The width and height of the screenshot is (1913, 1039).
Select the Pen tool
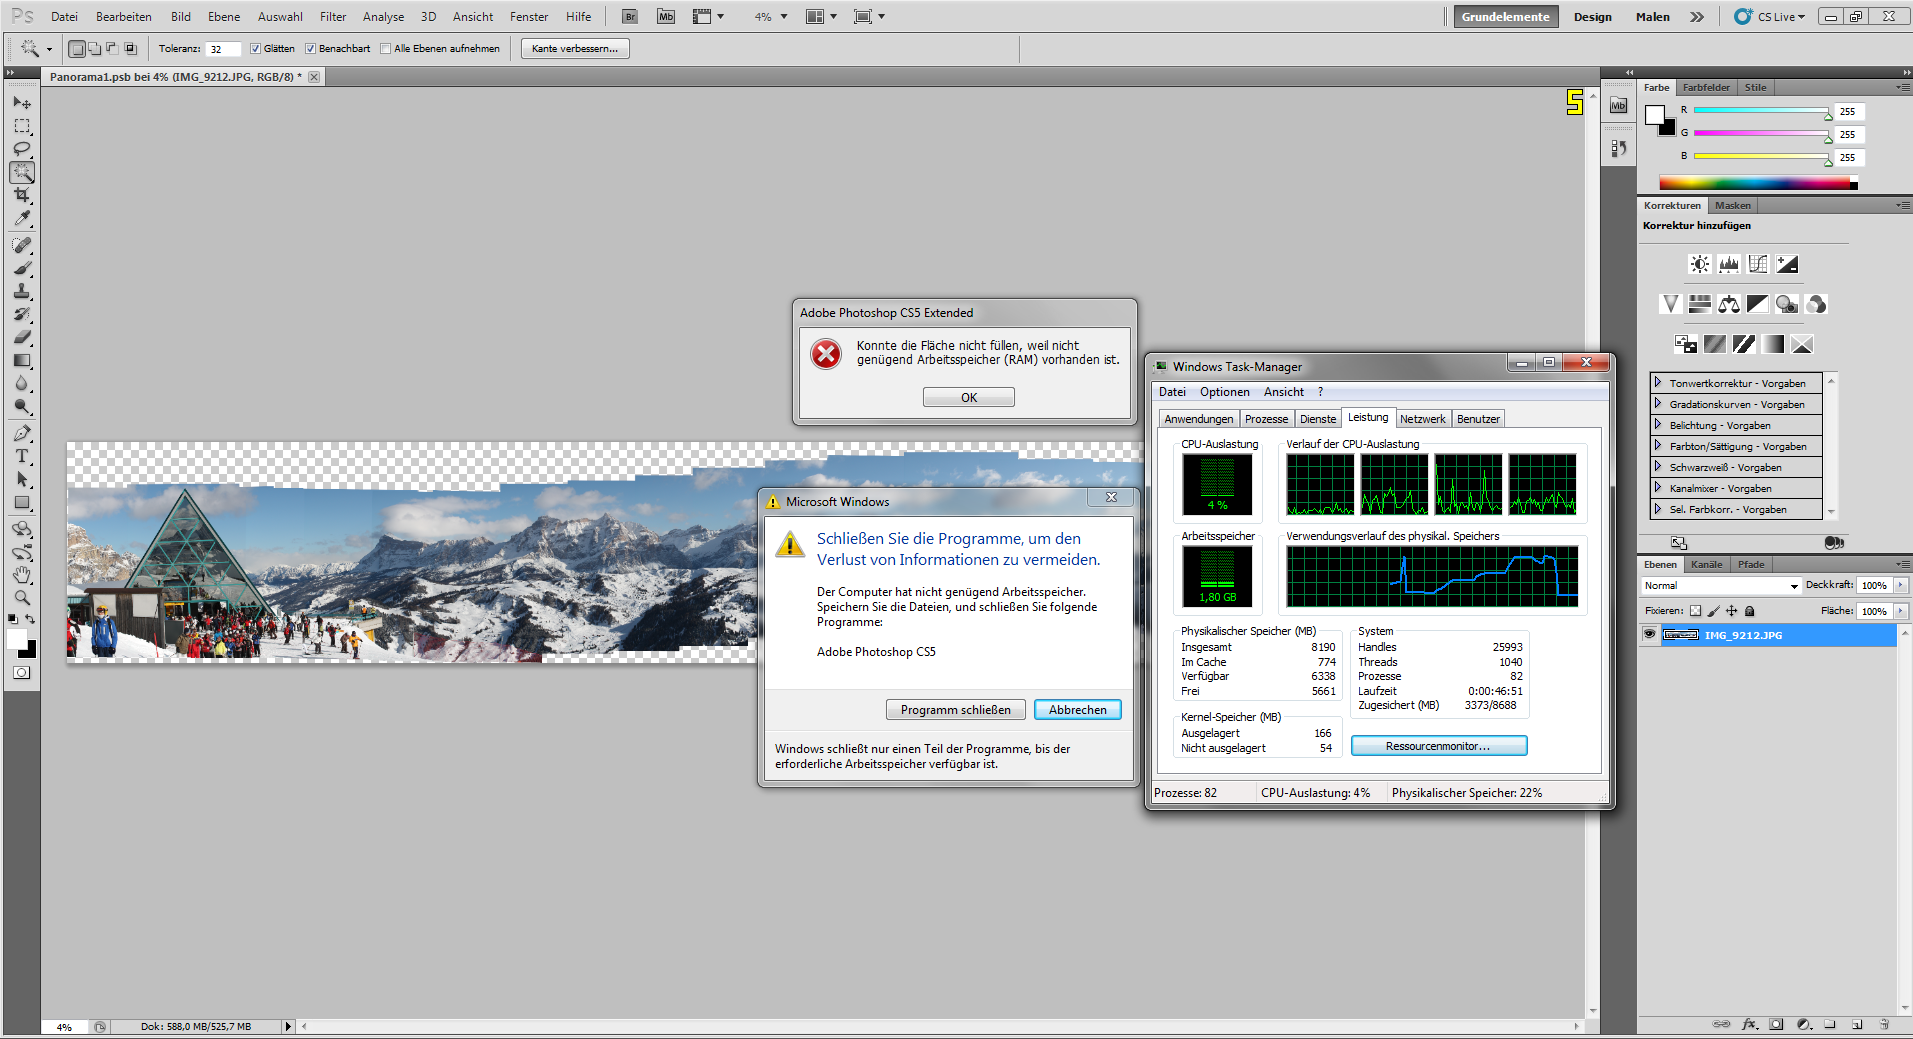(x=21, y=433)
